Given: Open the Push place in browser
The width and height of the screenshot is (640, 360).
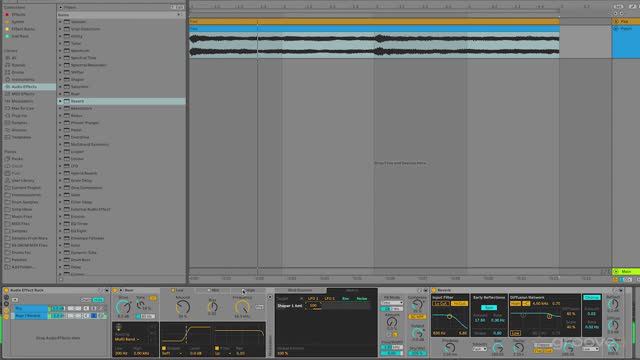Looking at the screenshot, I should [x=16, y=173].
